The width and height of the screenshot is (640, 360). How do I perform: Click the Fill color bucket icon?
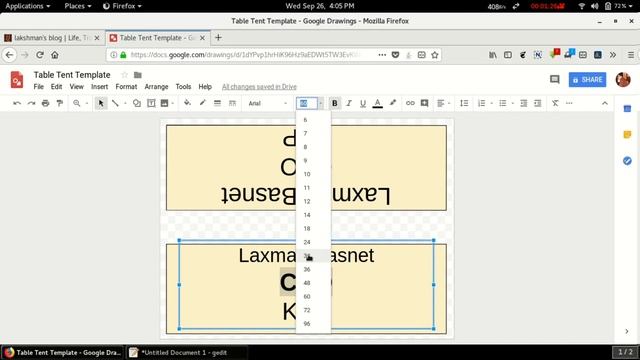pyautogui.click(x=187, y=103)
